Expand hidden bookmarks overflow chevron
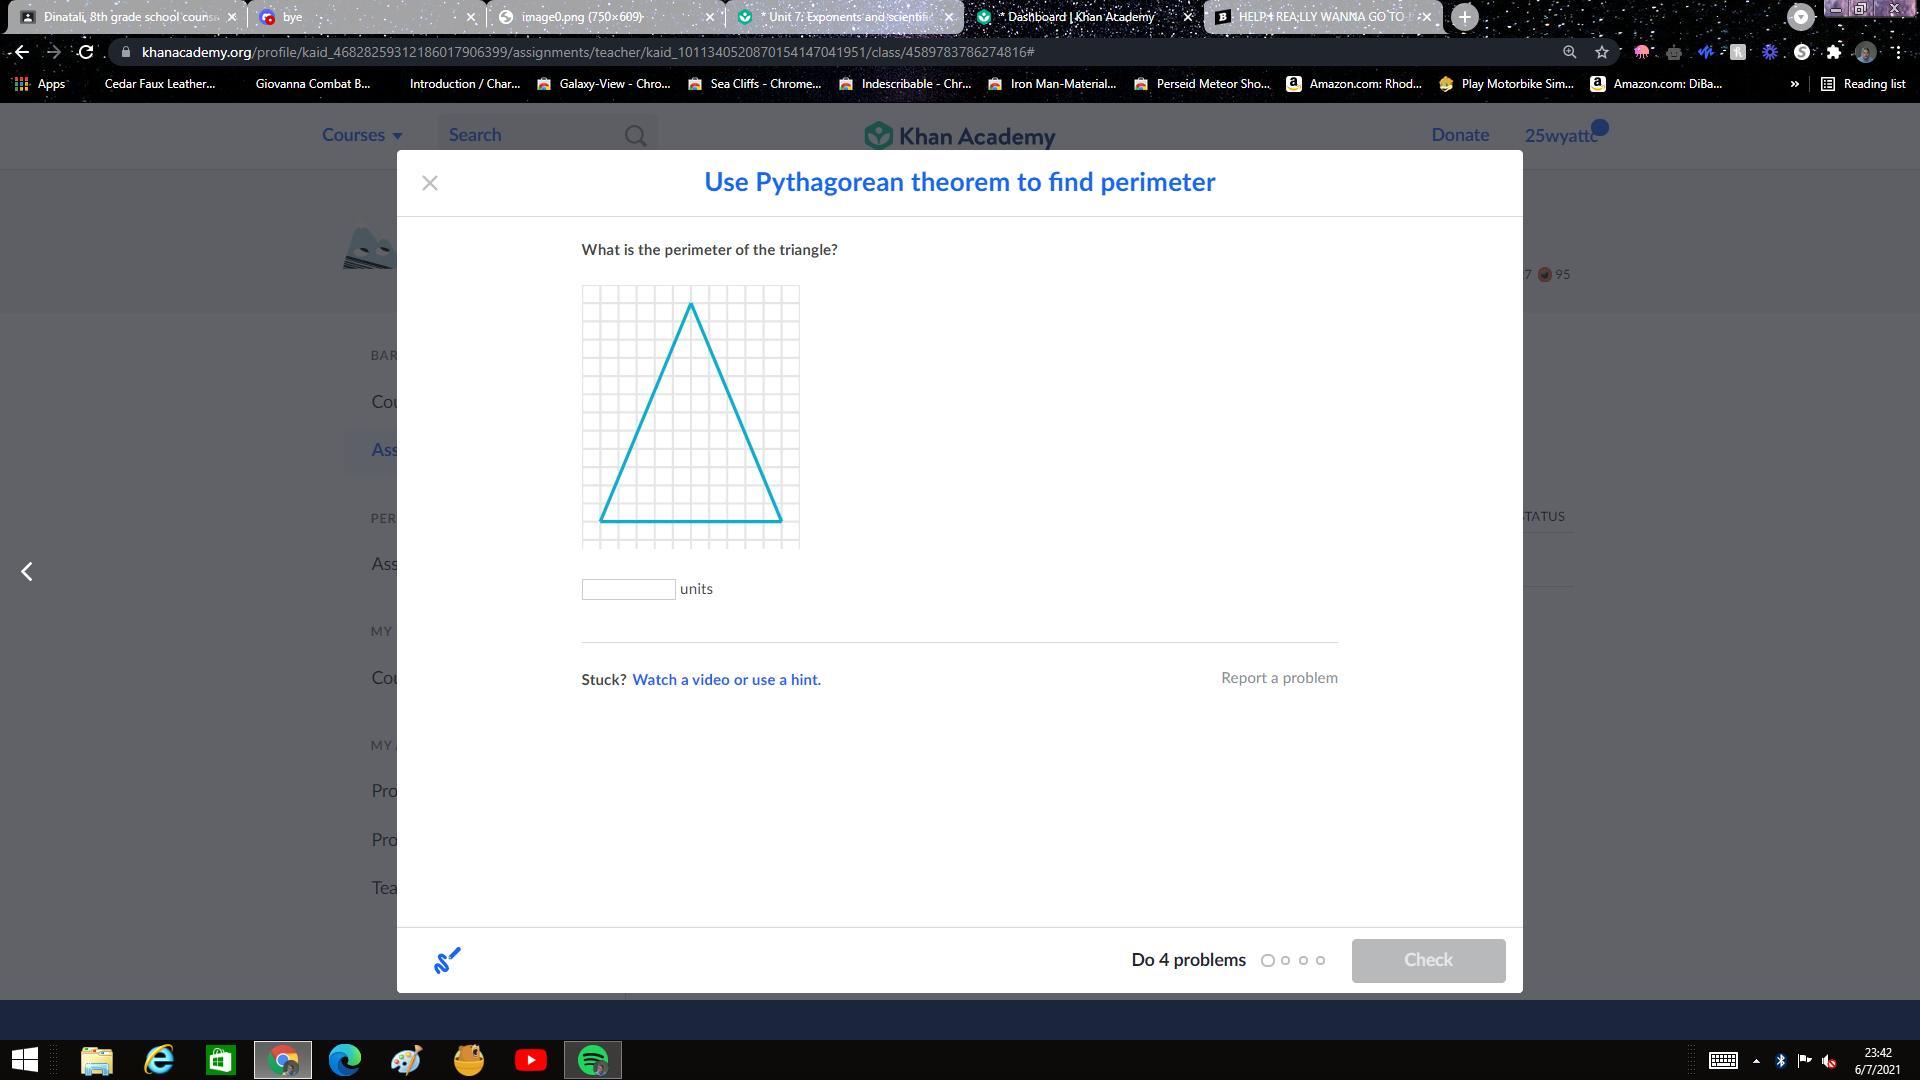Viewport: 1920px width, 1080px height. pos(1794,84)
